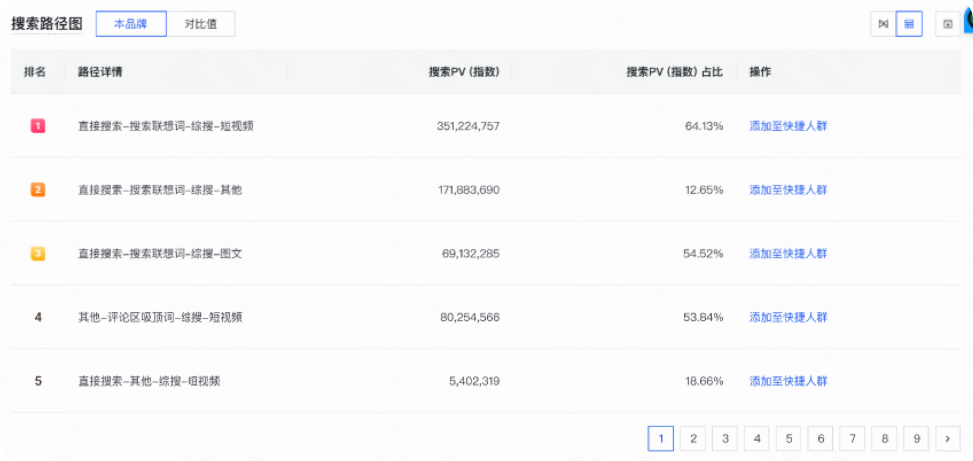The height and width of the screenshot is (461, 973).
Task: Select the table view icon
Action: pos(909,24)
